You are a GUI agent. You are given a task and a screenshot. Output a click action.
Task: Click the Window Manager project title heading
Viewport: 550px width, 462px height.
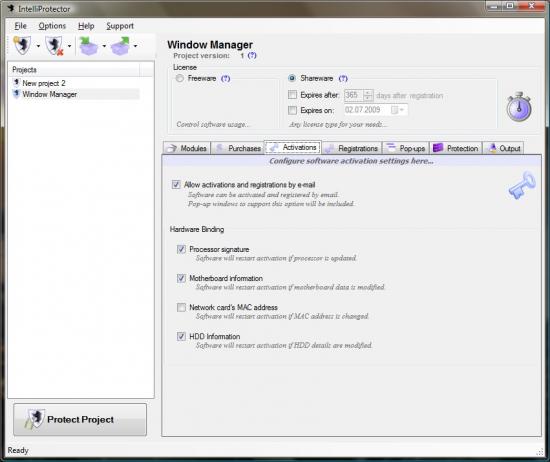coord(210,45)
